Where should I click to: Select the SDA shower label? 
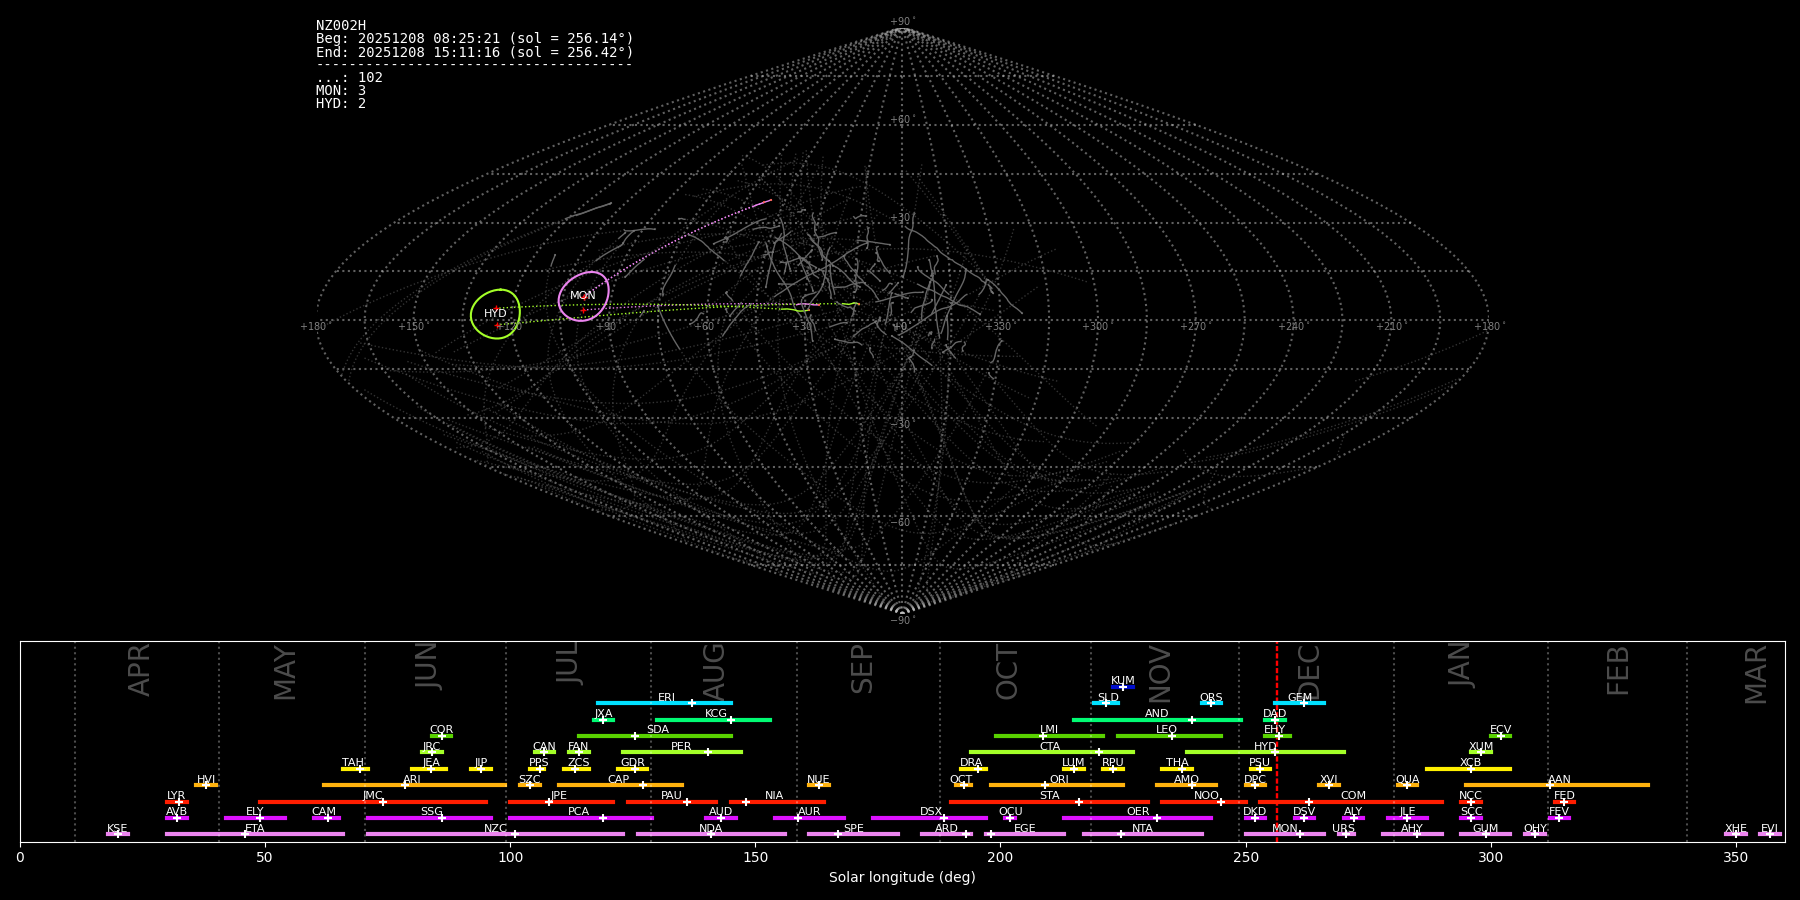coord(658,730)
